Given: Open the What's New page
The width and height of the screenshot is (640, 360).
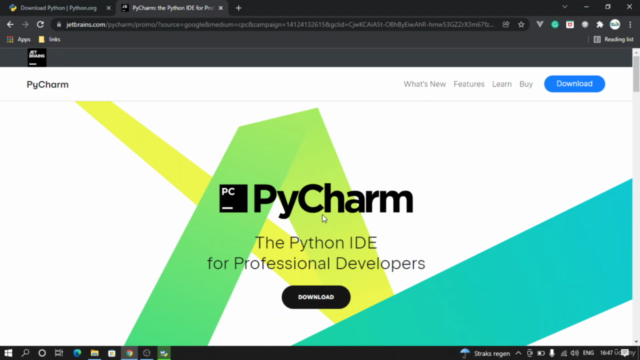Looking at the screenshot, I should click(424, 84).
